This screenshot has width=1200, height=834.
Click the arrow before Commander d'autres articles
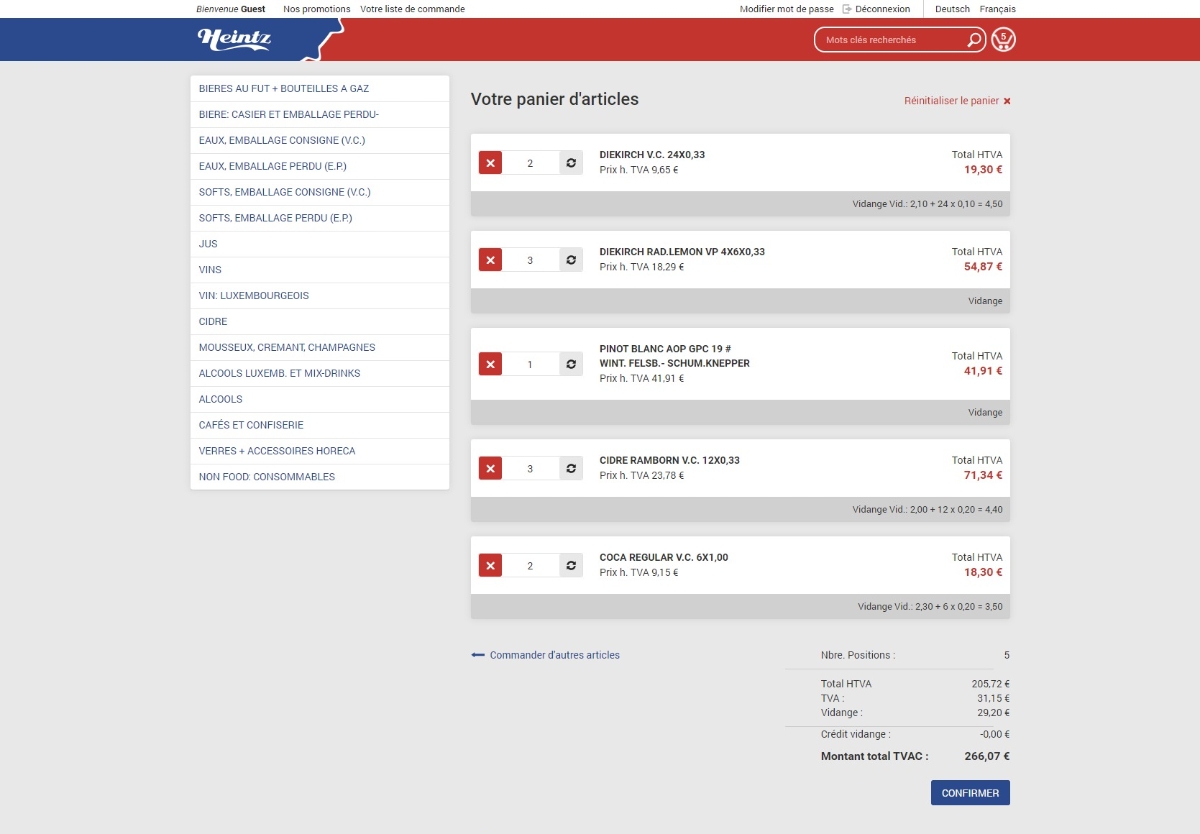click(x=478, y=656)
